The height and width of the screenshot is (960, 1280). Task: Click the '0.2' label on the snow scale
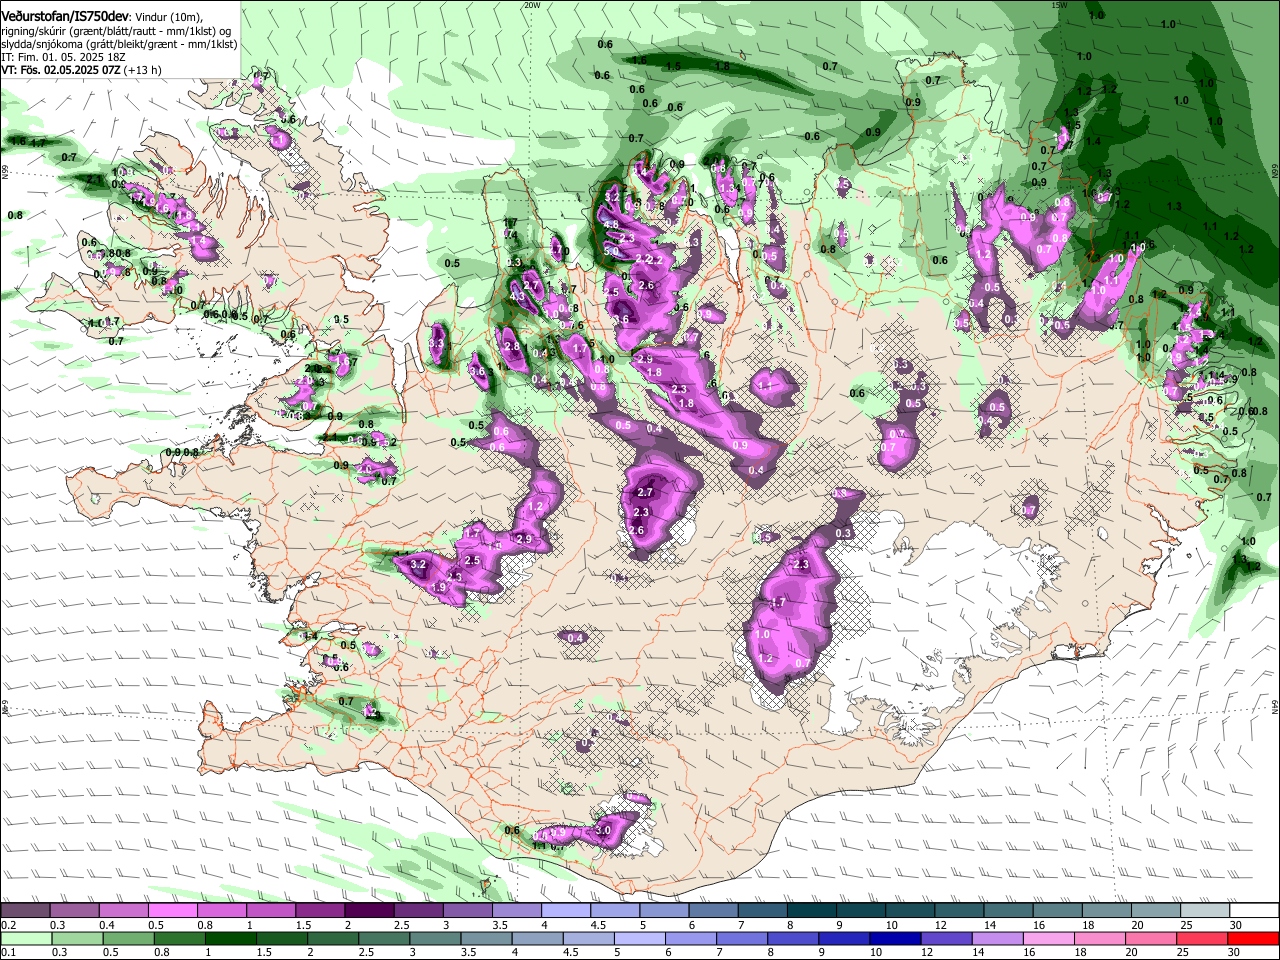coord(9,925)
